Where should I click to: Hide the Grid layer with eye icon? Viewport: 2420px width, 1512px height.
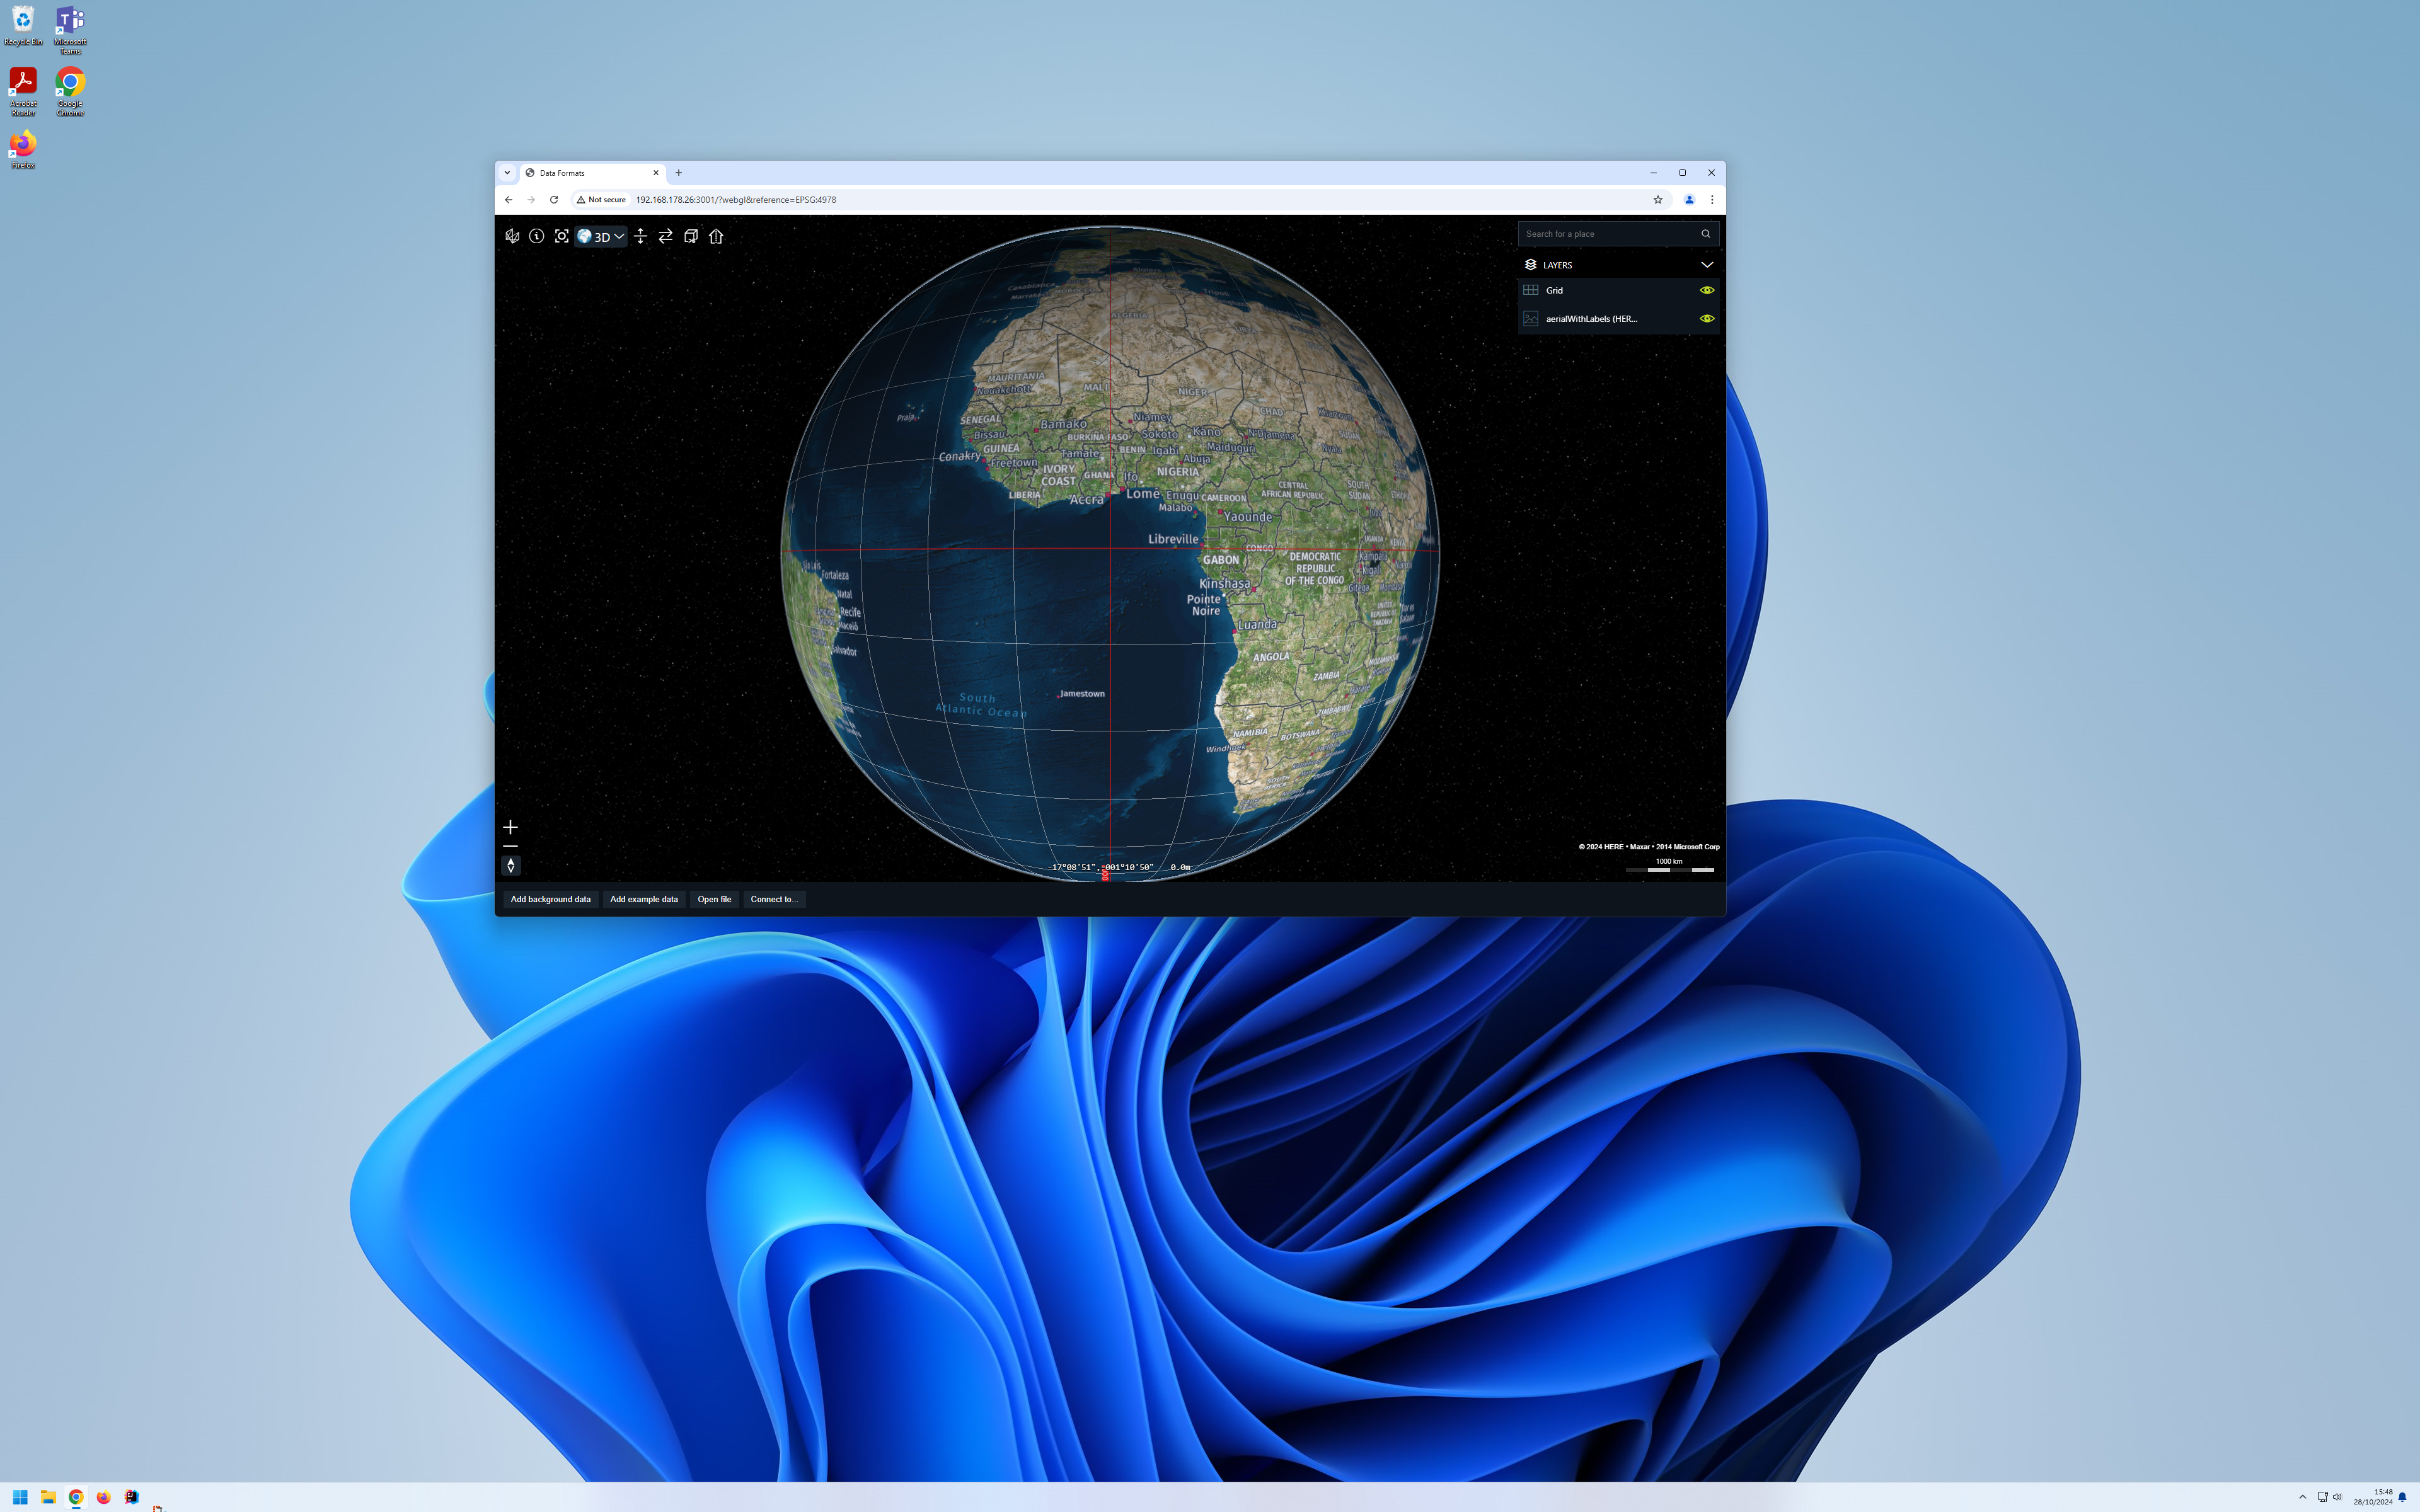[1707, 290]
